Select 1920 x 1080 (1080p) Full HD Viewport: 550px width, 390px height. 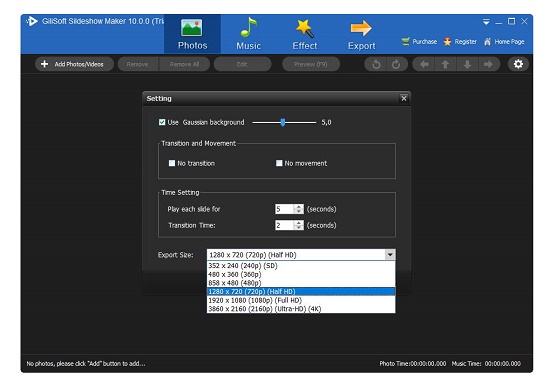click(x=301, y=300)
